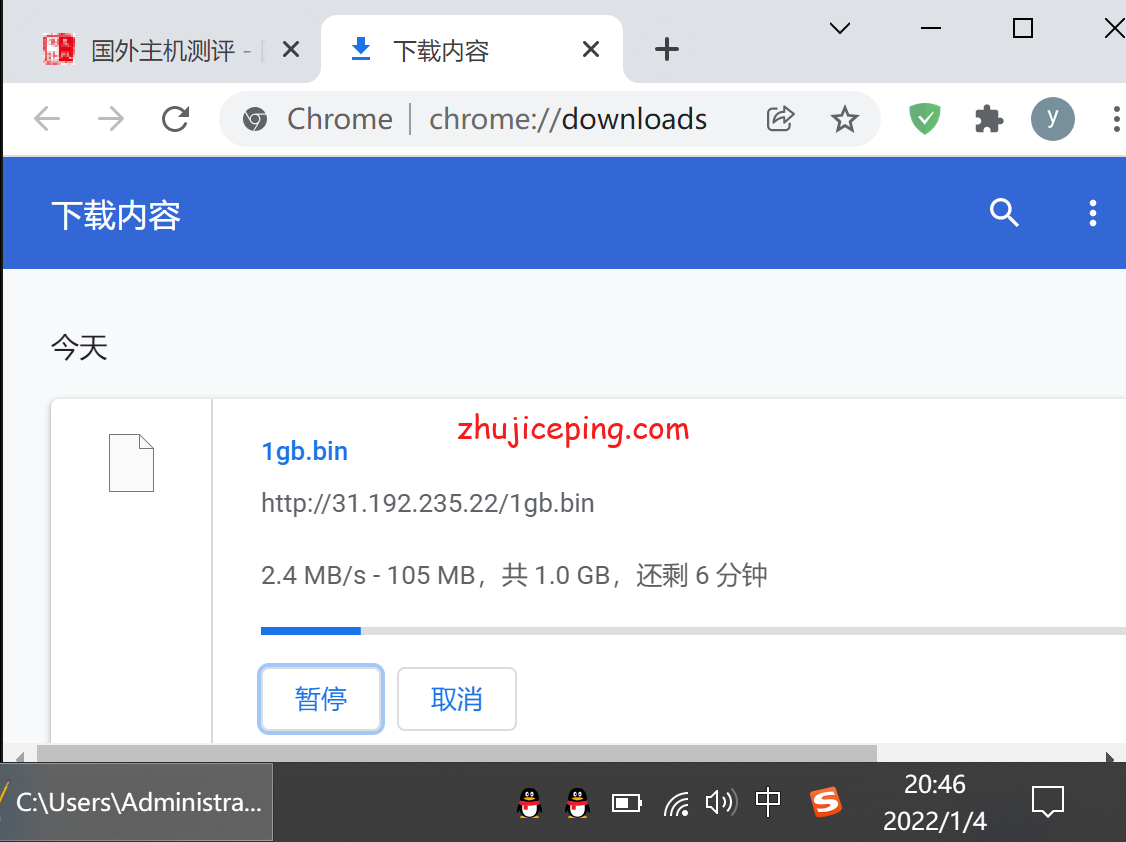
Task: Click the forward navigation arrow
Action: pos(110,118)
